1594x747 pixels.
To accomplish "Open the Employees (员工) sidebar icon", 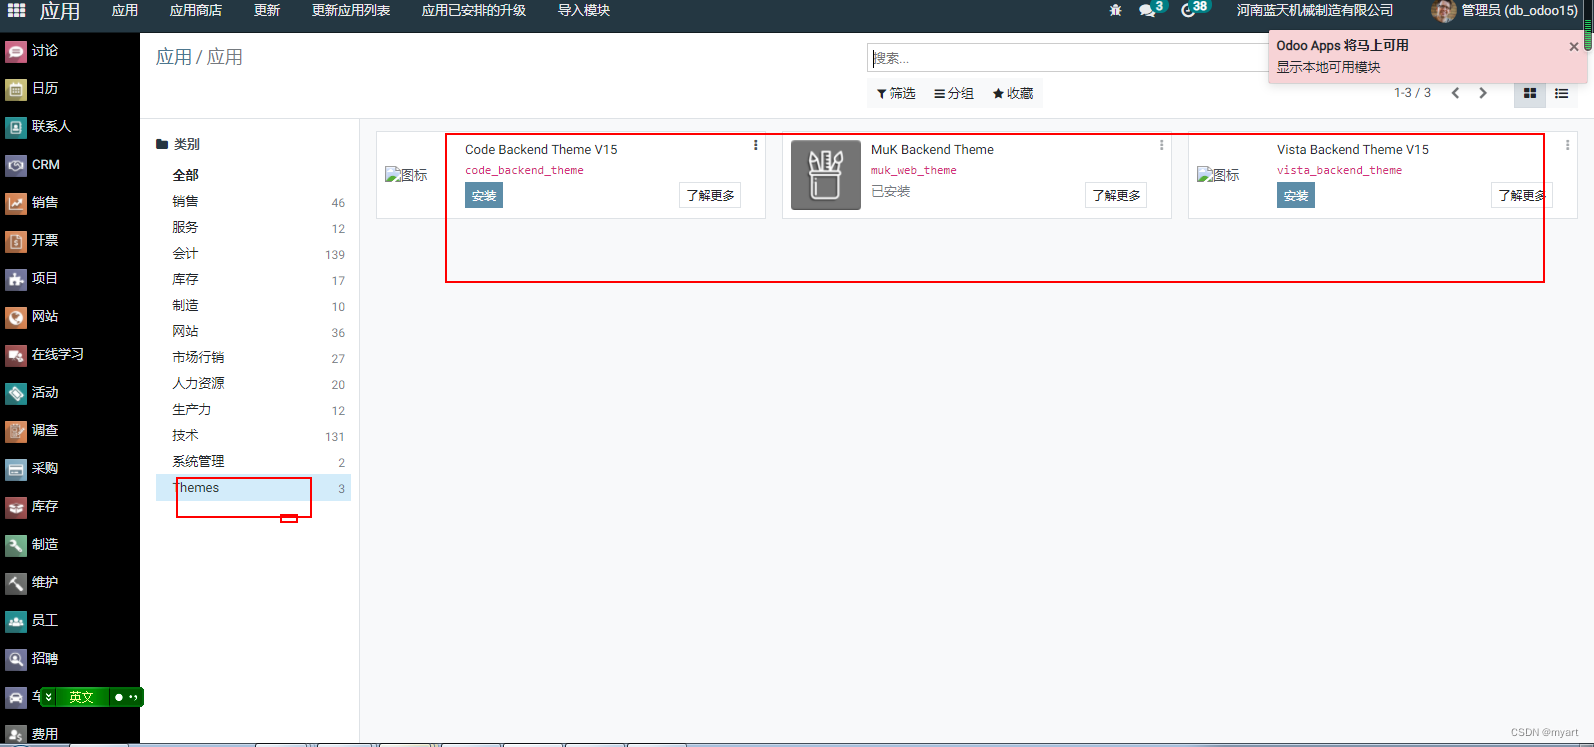I will pyautogui.click(x=16, y=621).
